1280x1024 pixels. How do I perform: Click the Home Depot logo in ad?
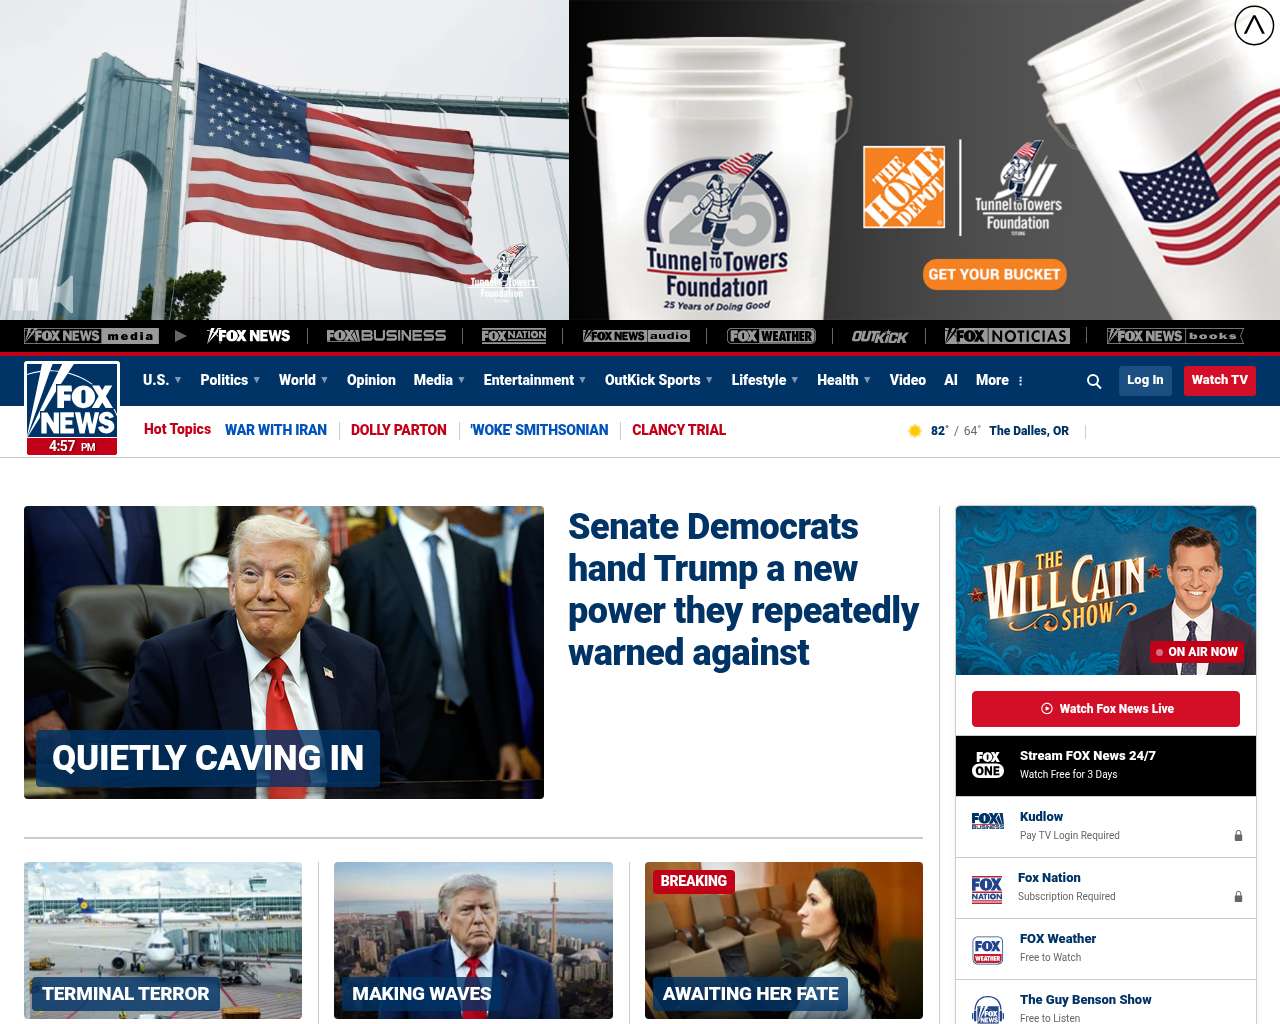tap(904, 187)
